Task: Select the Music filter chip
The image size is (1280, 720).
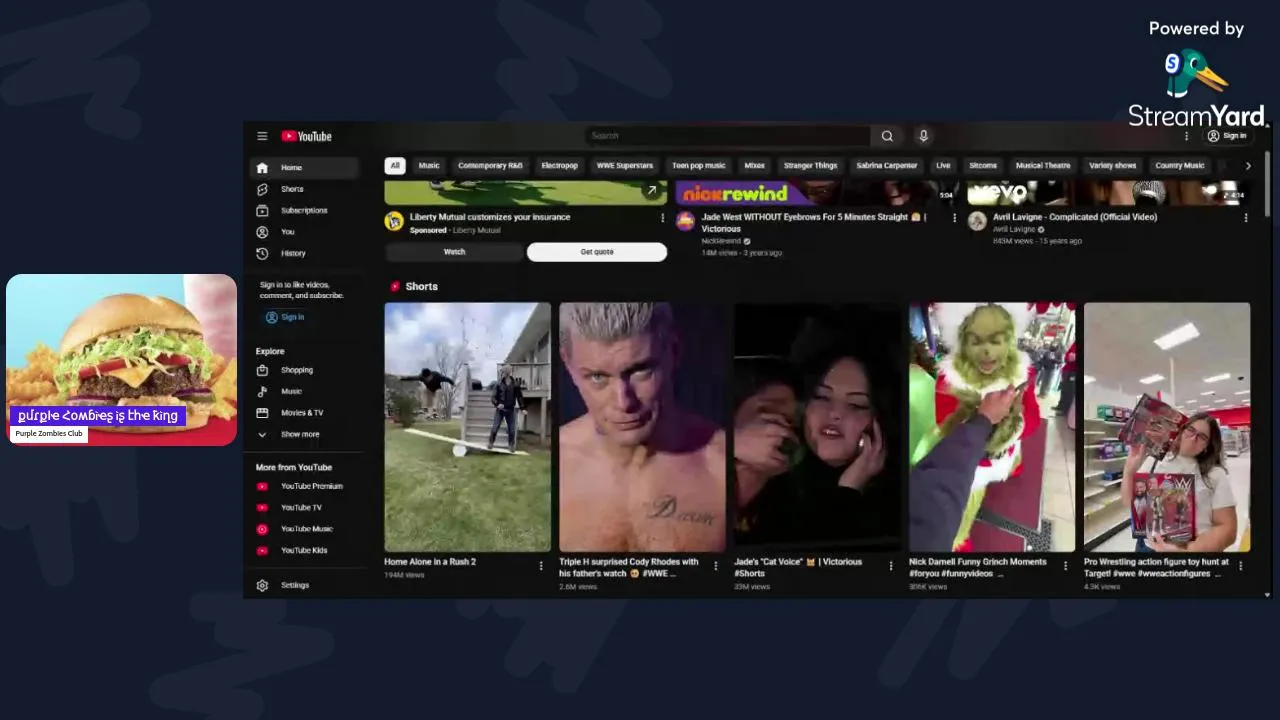Action: click(429, 166)
